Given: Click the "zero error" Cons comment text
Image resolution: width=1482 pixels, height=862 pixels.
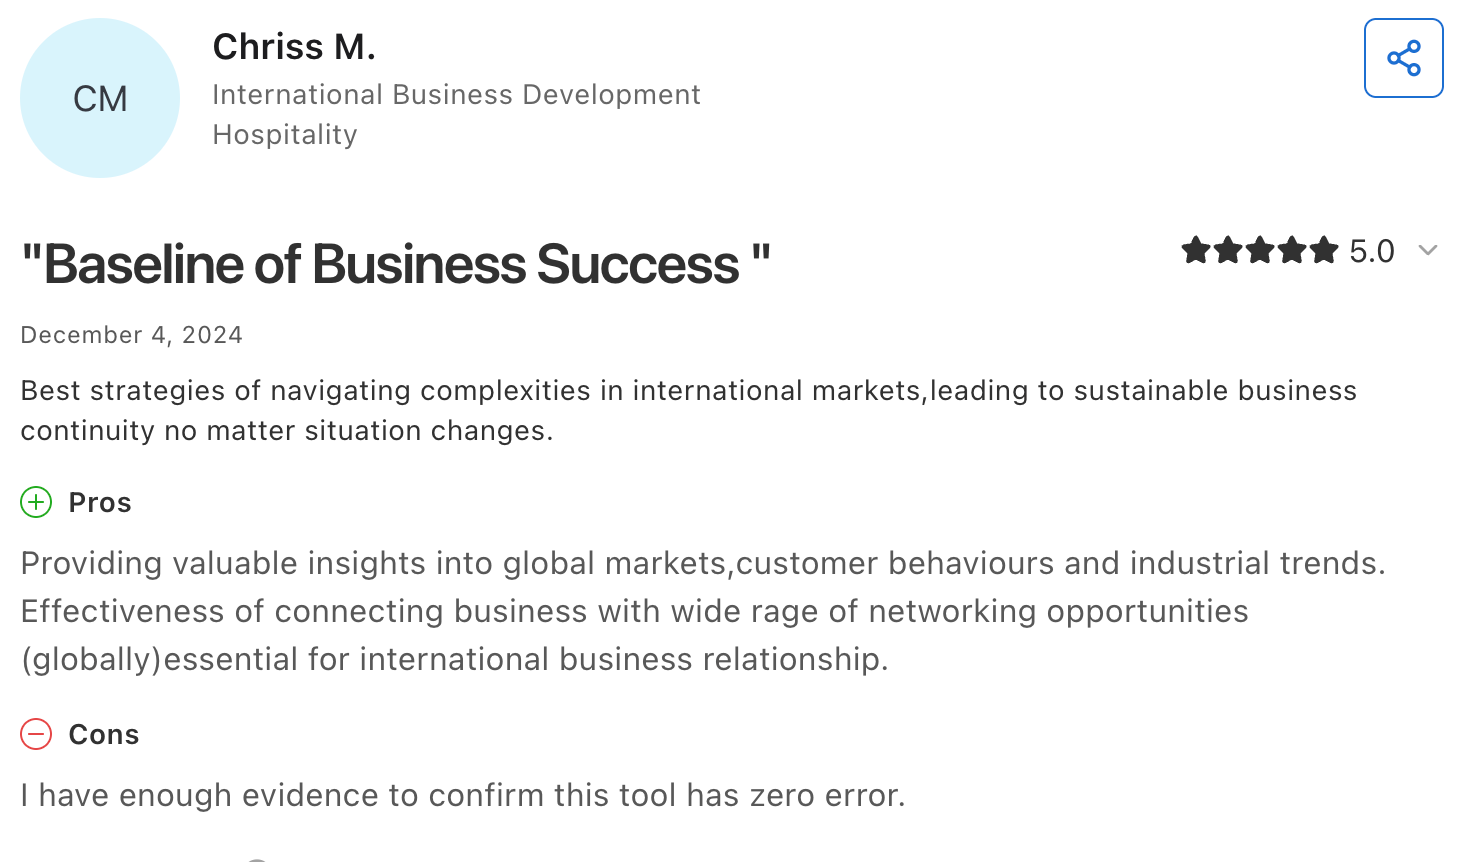Looking at the screenshot, I should coord(463,795).
